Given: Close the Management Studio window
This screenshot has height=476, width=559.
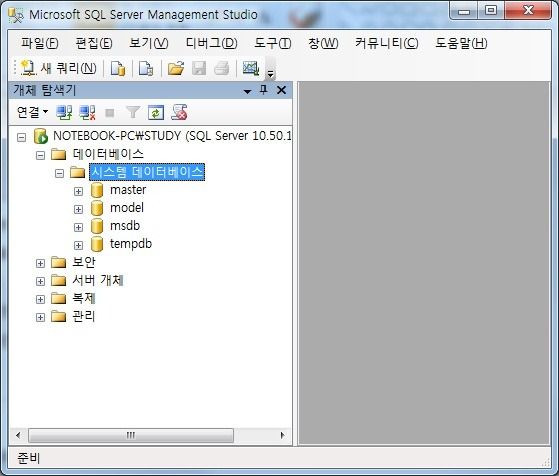Looking at the screenshot, I should [x=528, y=11].
